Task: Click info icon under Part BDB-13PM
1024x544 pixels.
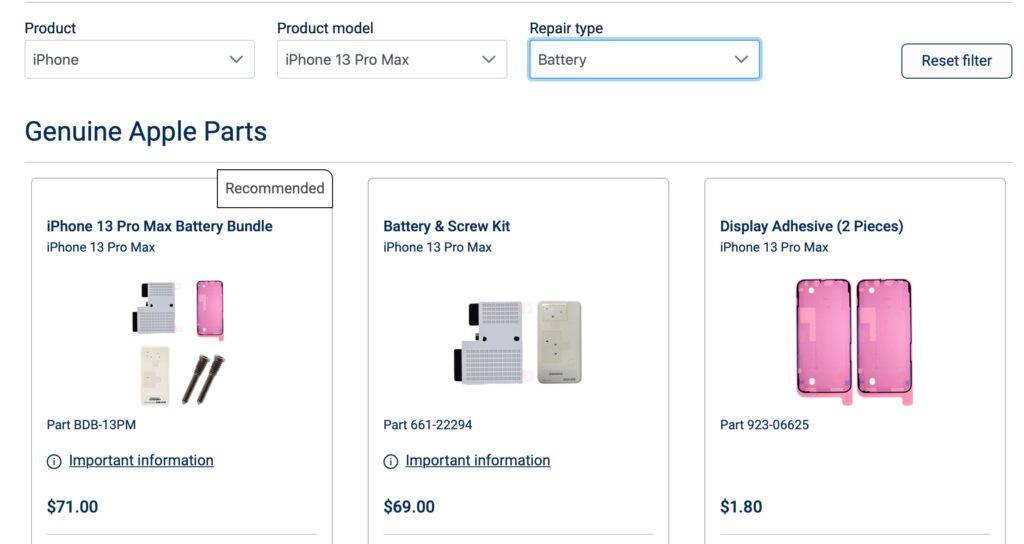Action: pyautogui.click(x=54, y=461)
